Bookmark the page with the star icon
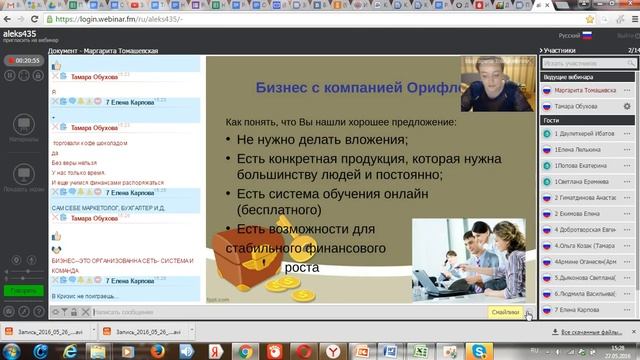The height and width of the screenshot is (360, 640). point(589,19)
